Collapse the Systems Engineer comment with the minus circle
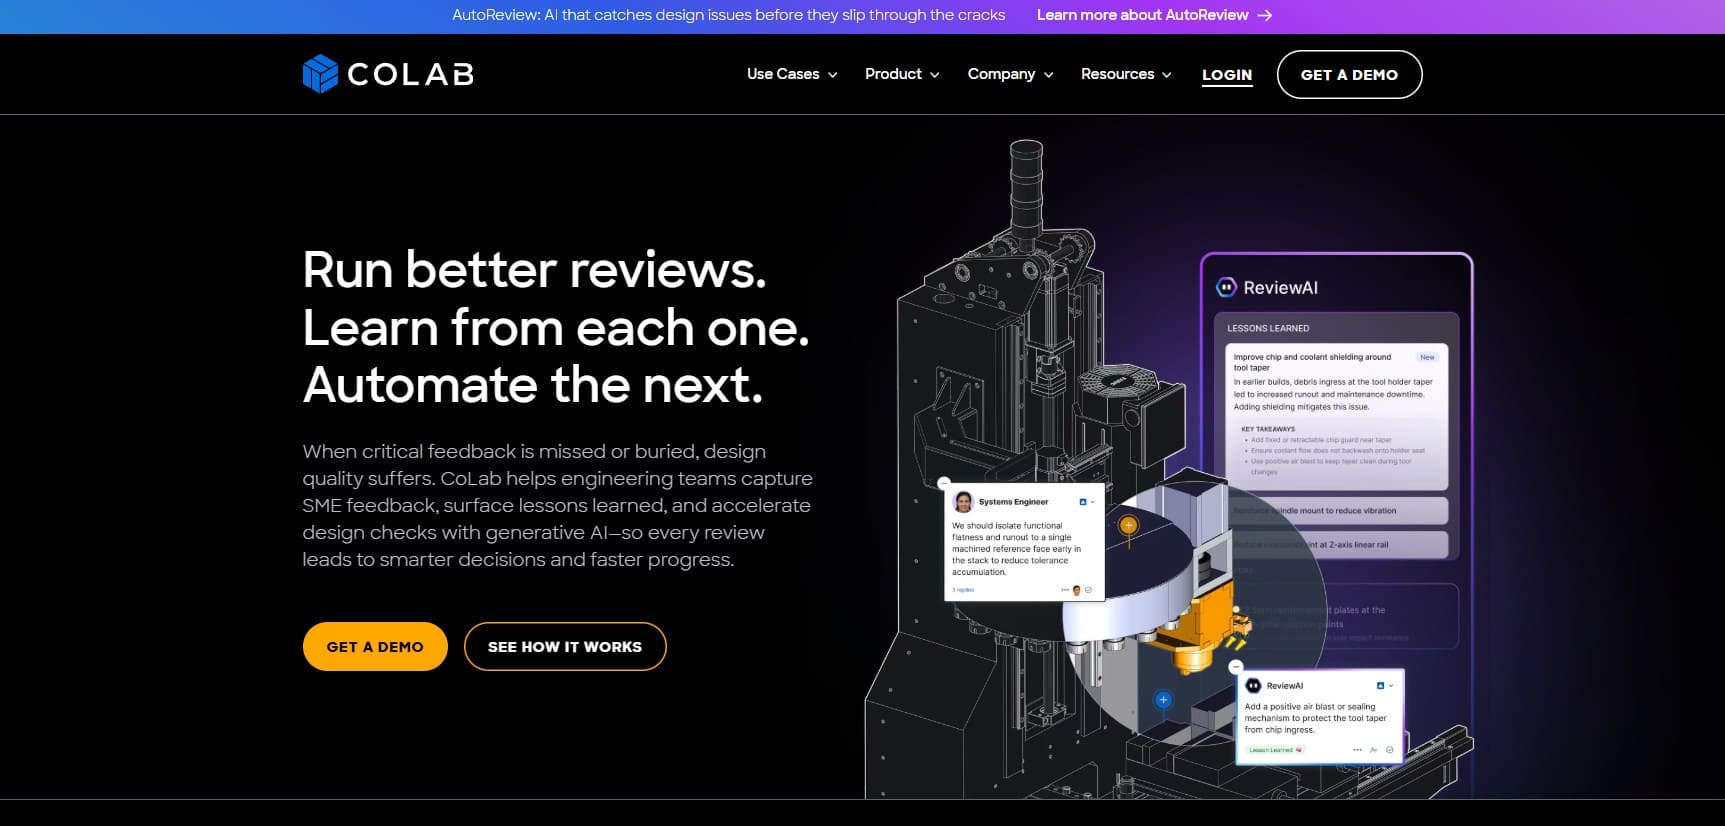 click(944, 482)
